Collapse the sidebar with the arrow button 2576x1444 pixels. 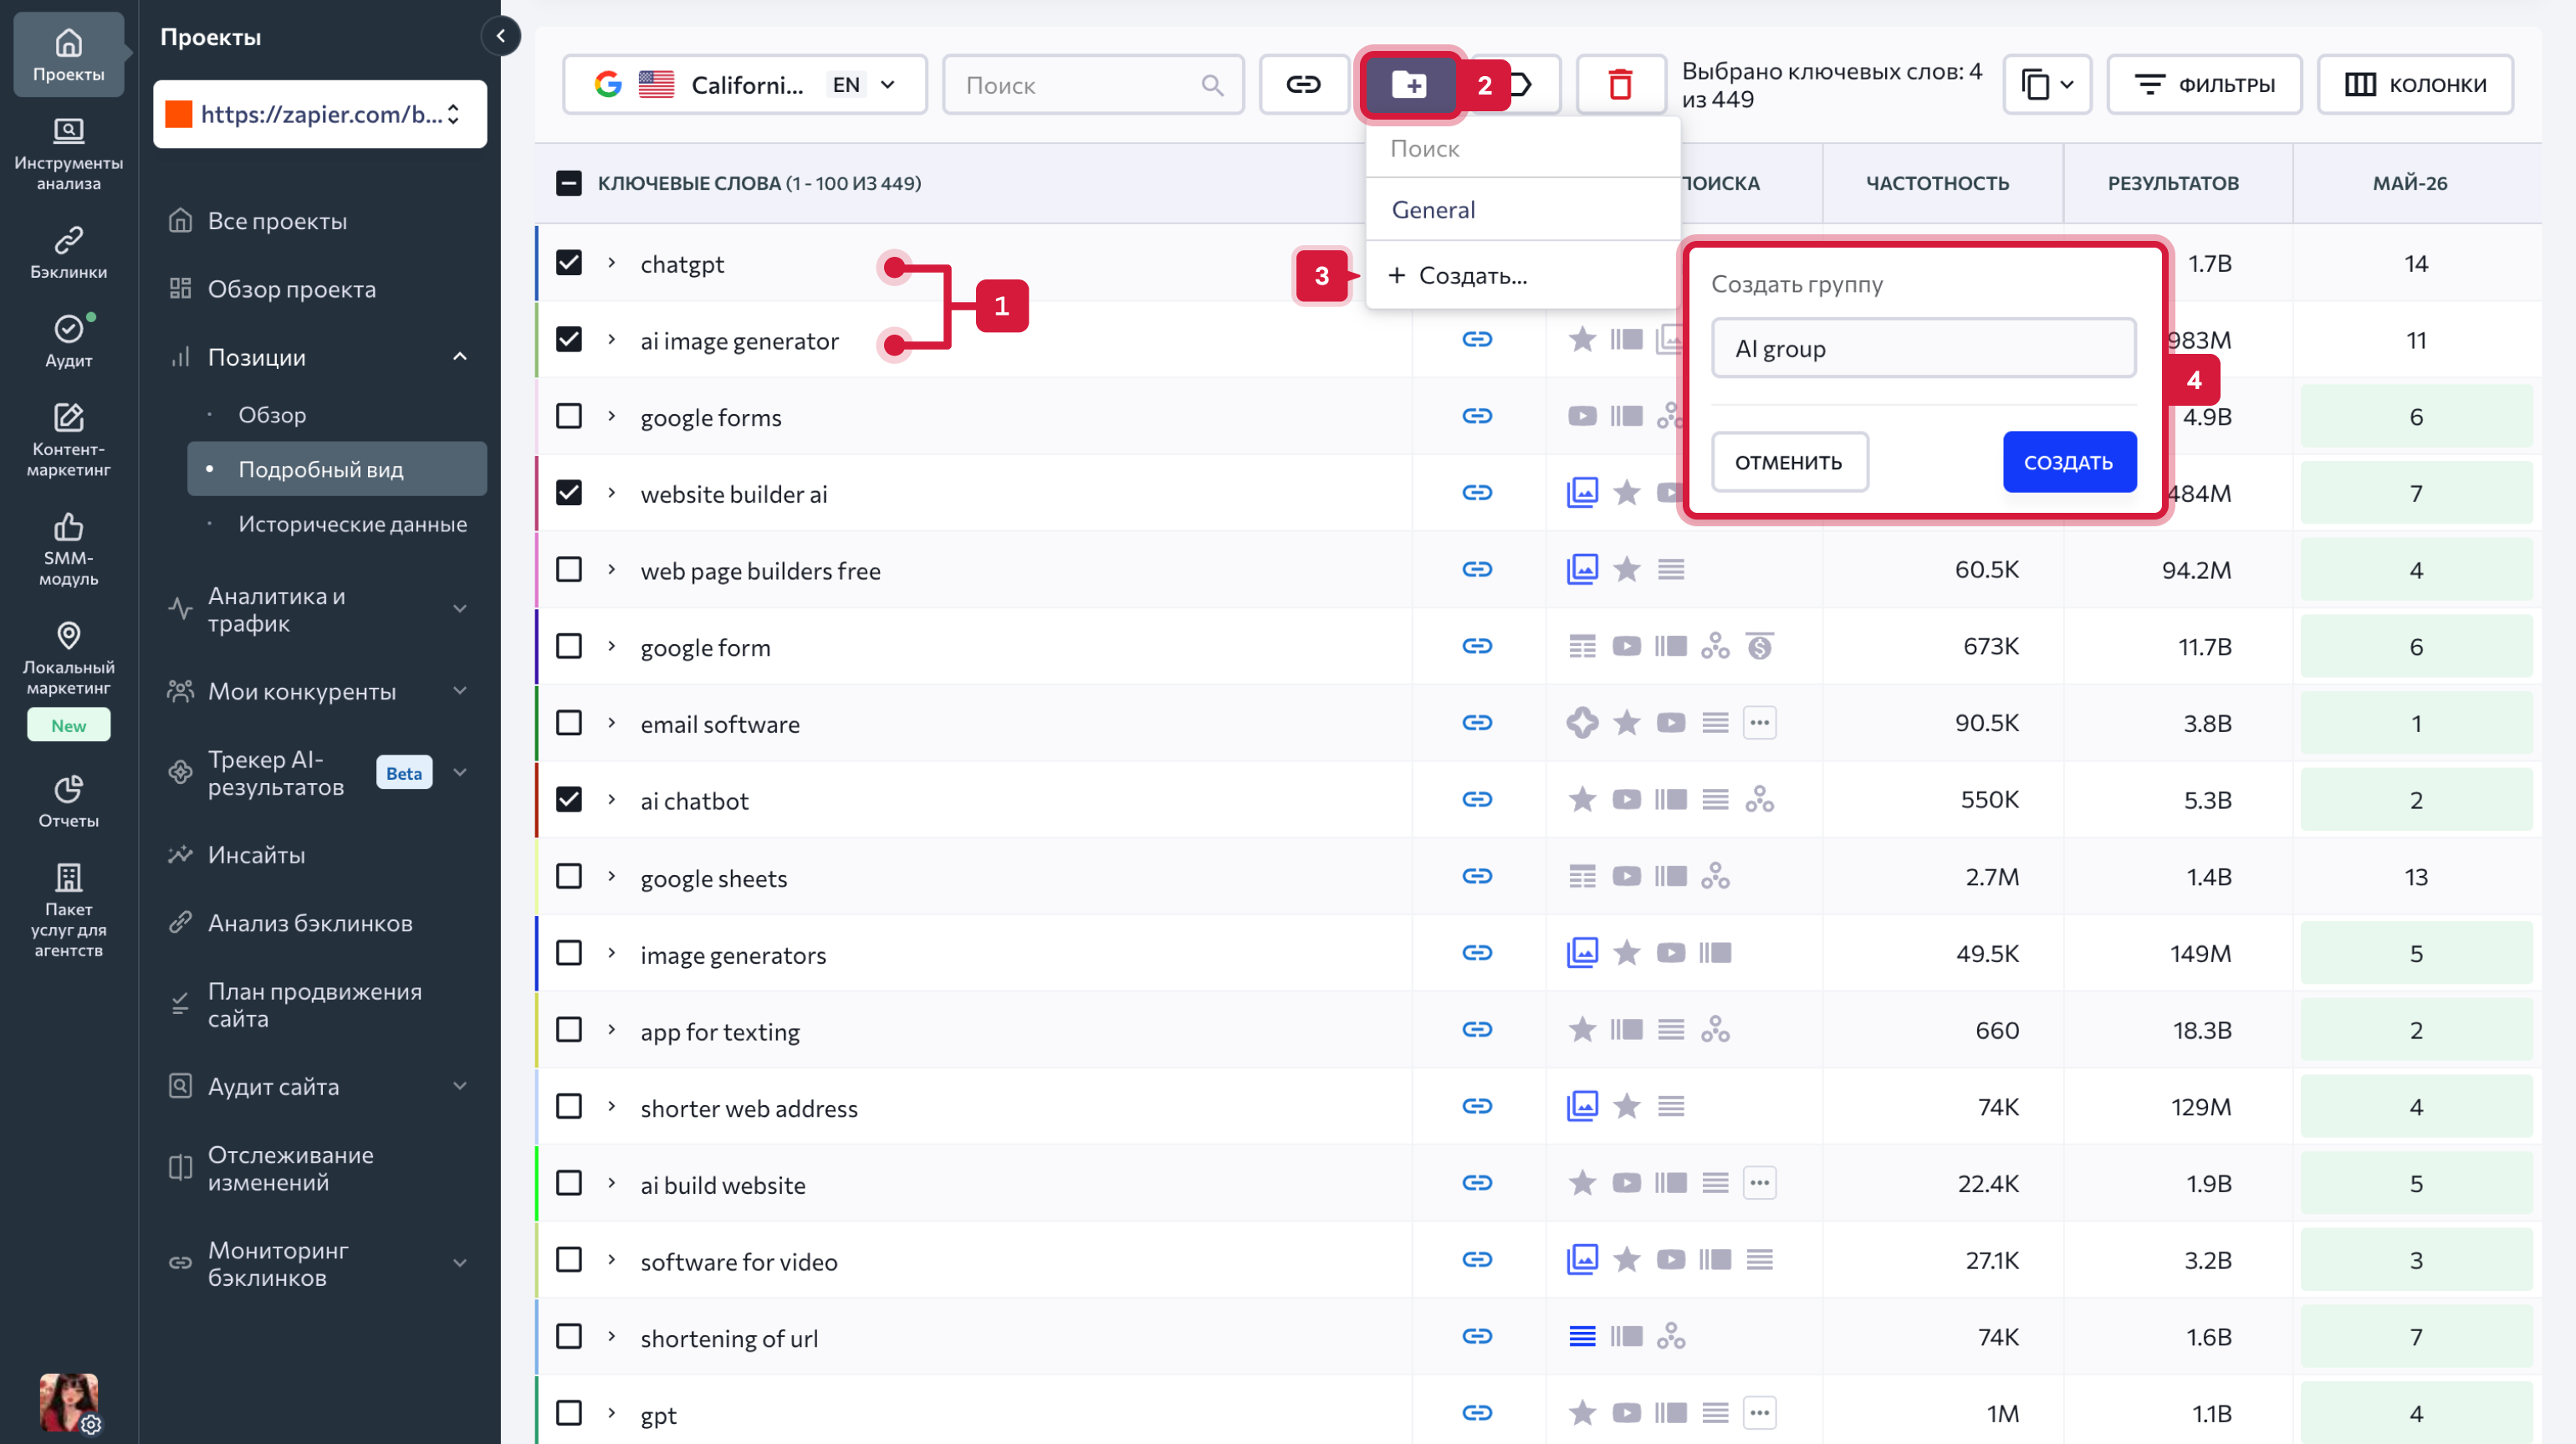(500, 36)
